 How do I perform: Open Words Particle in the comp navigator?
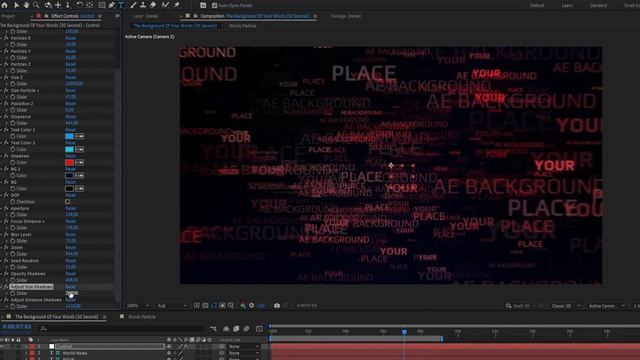242,26
